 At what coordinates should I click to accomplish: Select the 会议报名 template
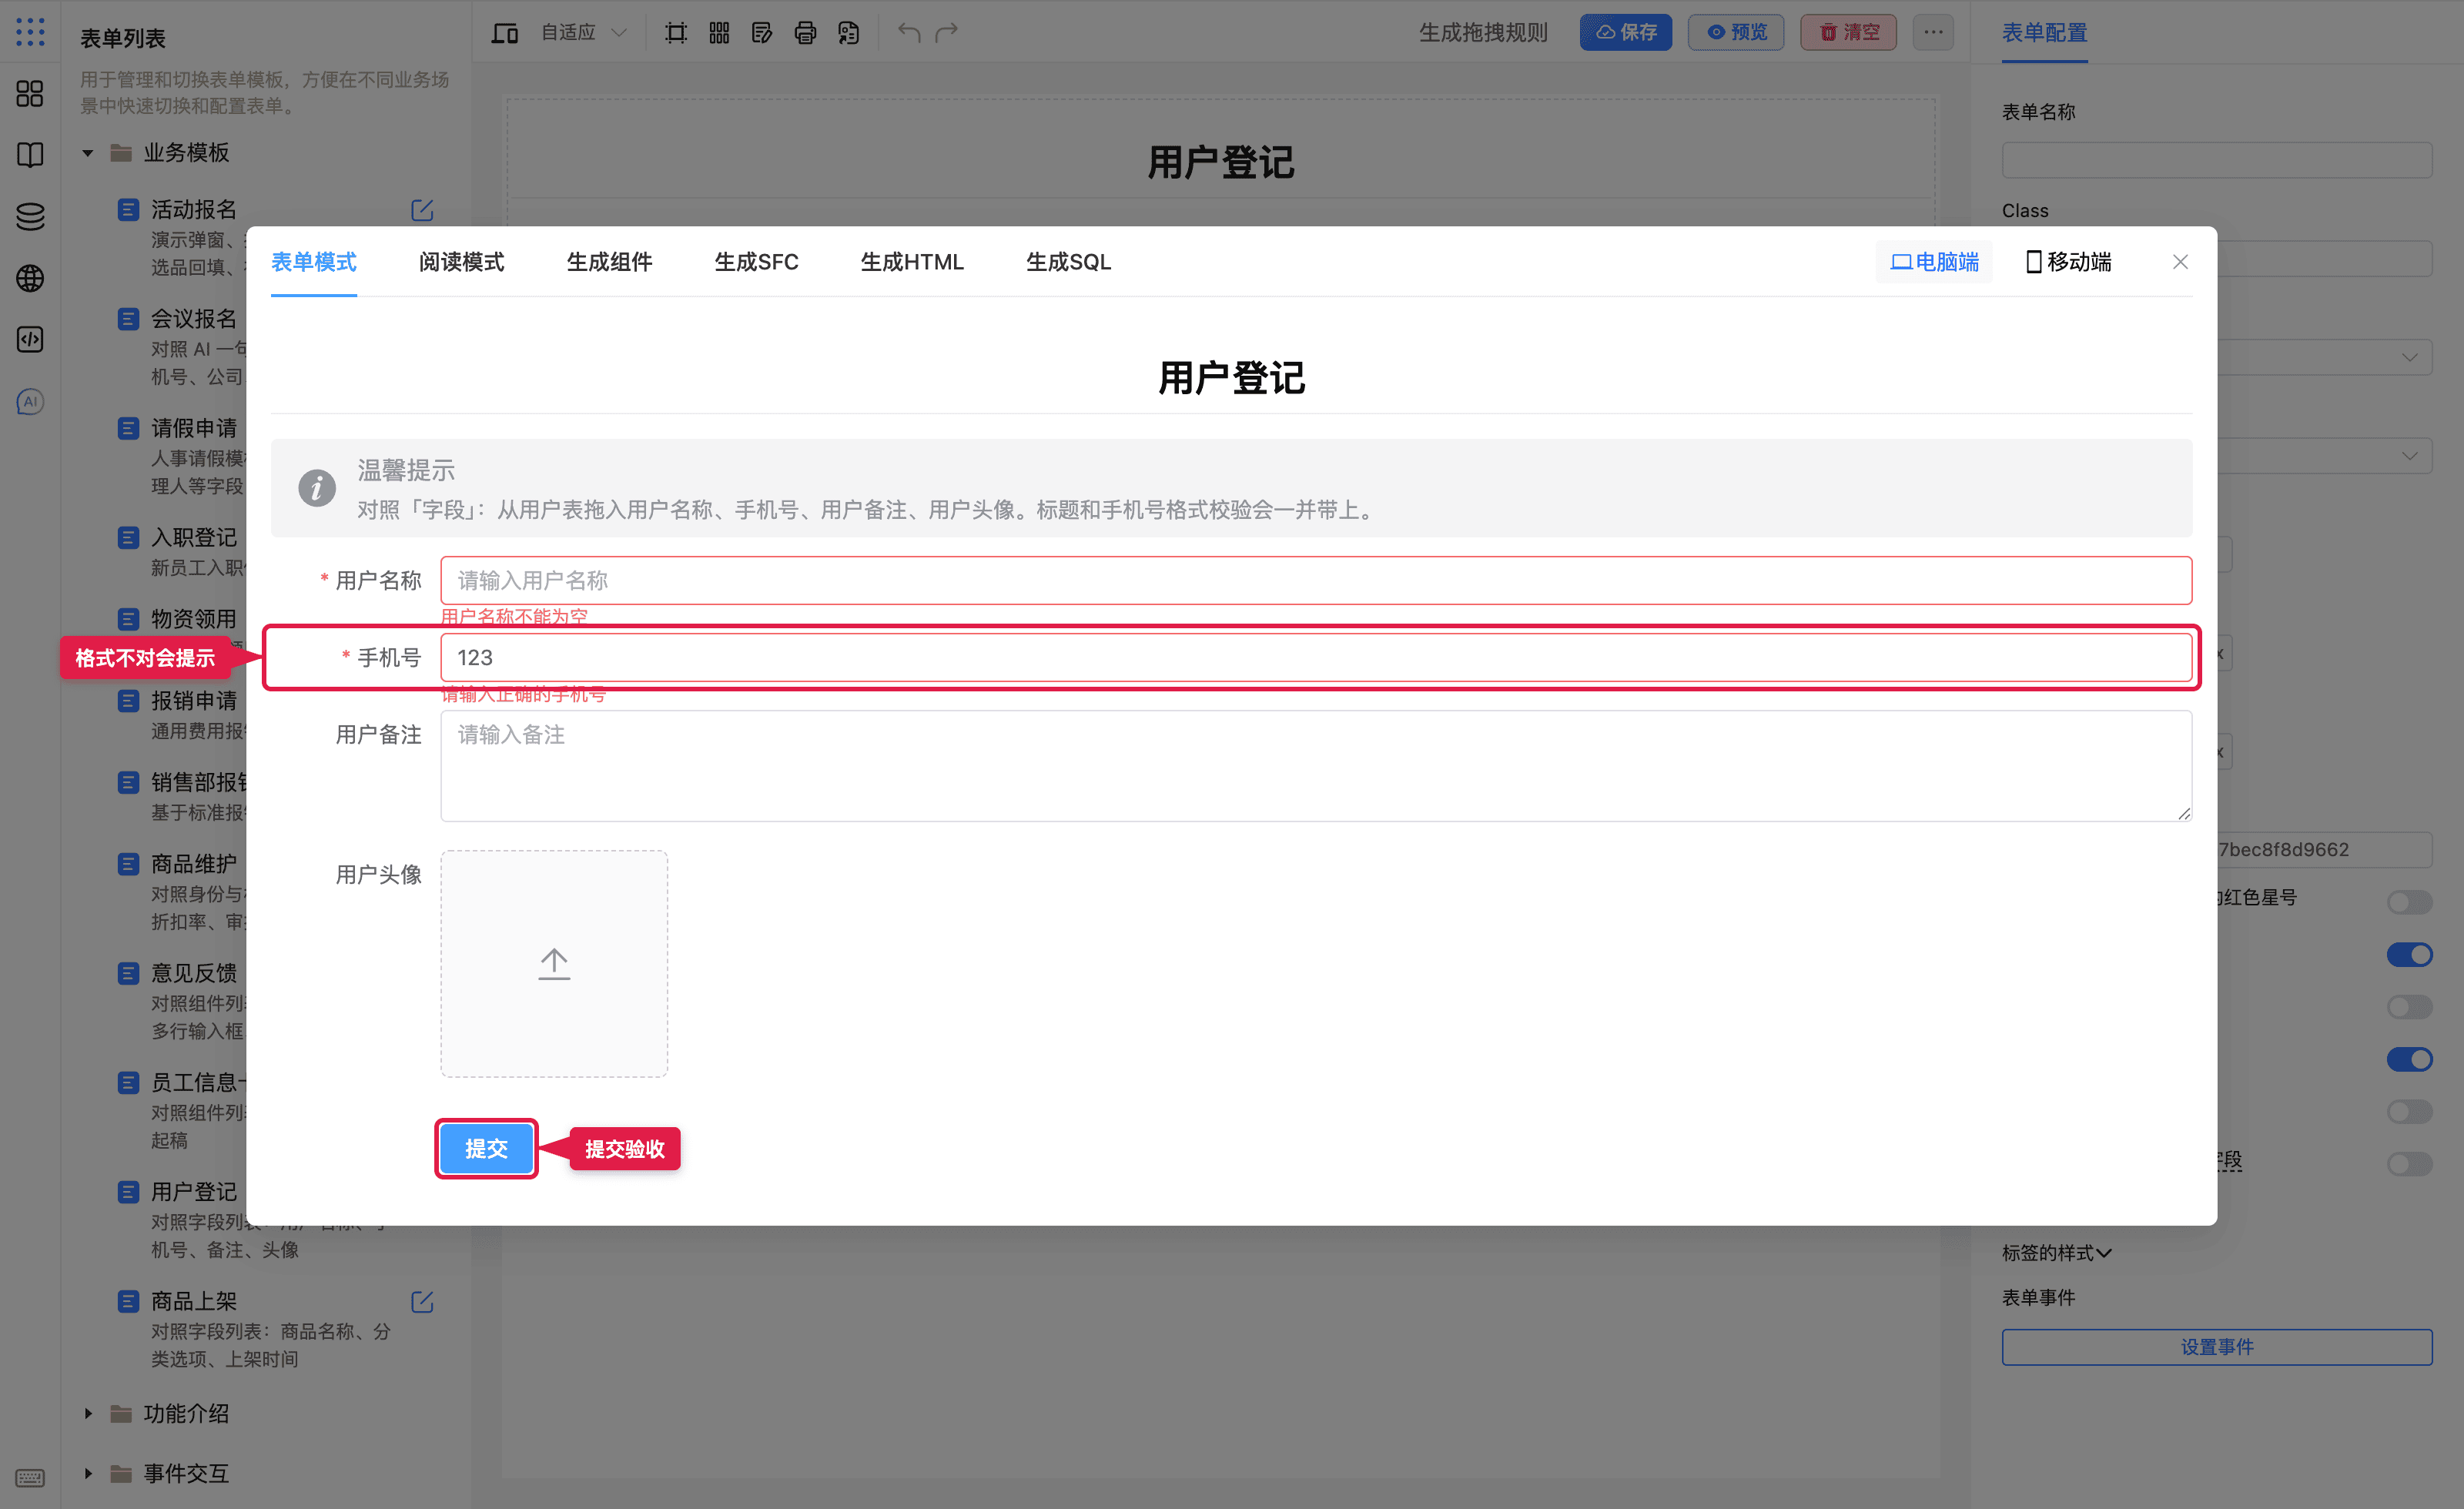pyautogui.click(x=194, y=319)
